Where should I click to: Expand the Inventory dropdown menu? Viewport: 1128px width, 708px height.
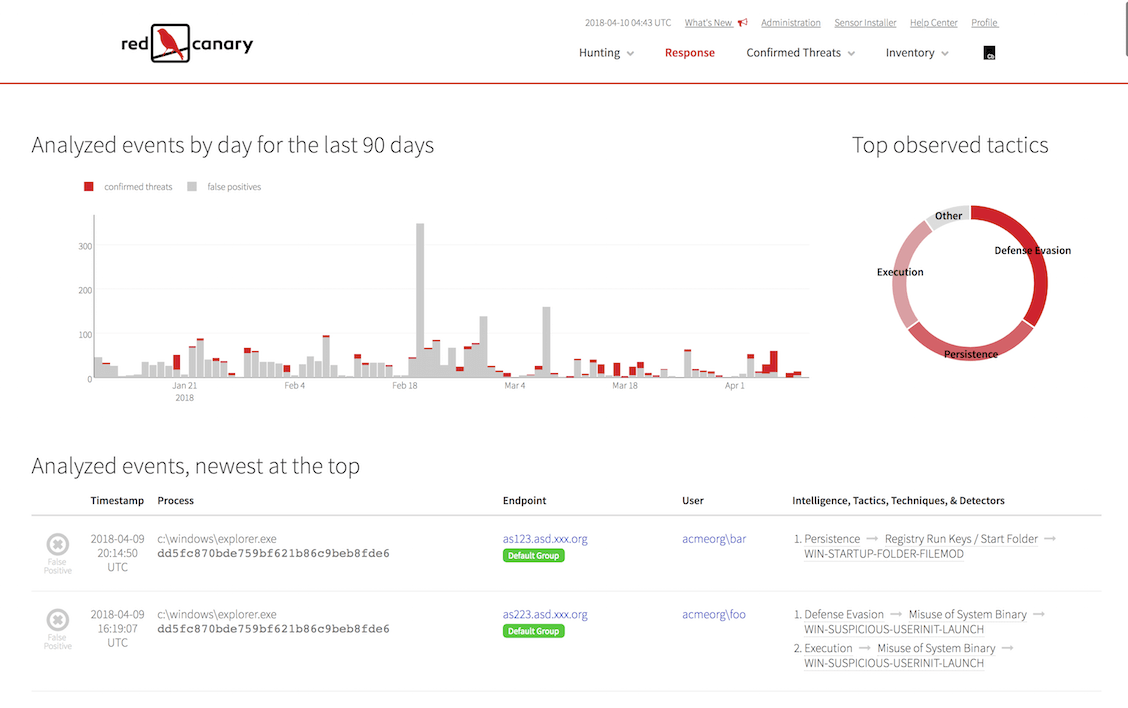click(x=916, y=53)
